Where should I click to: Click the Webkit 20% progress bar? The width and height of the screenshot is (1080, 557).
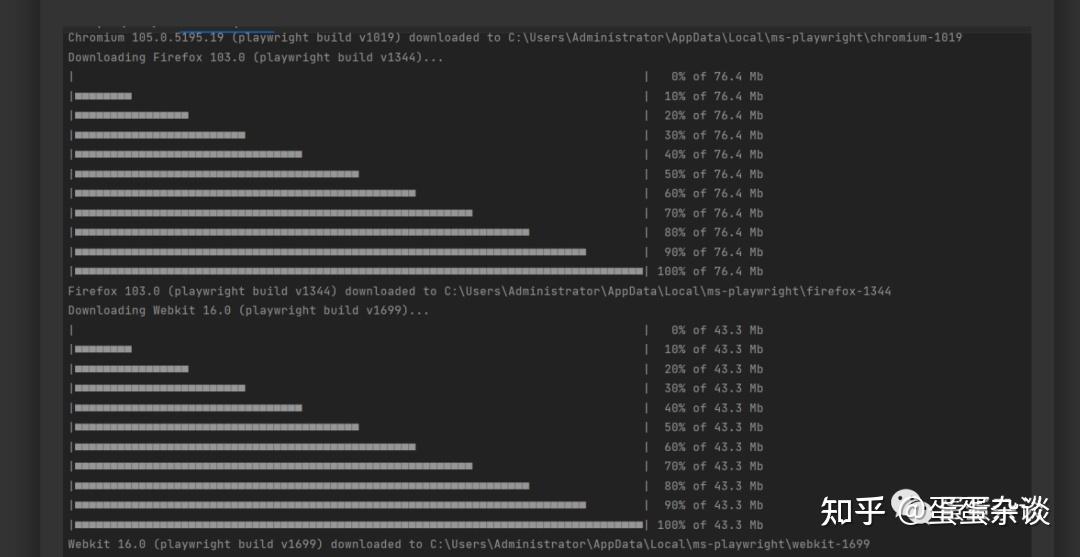131,369
